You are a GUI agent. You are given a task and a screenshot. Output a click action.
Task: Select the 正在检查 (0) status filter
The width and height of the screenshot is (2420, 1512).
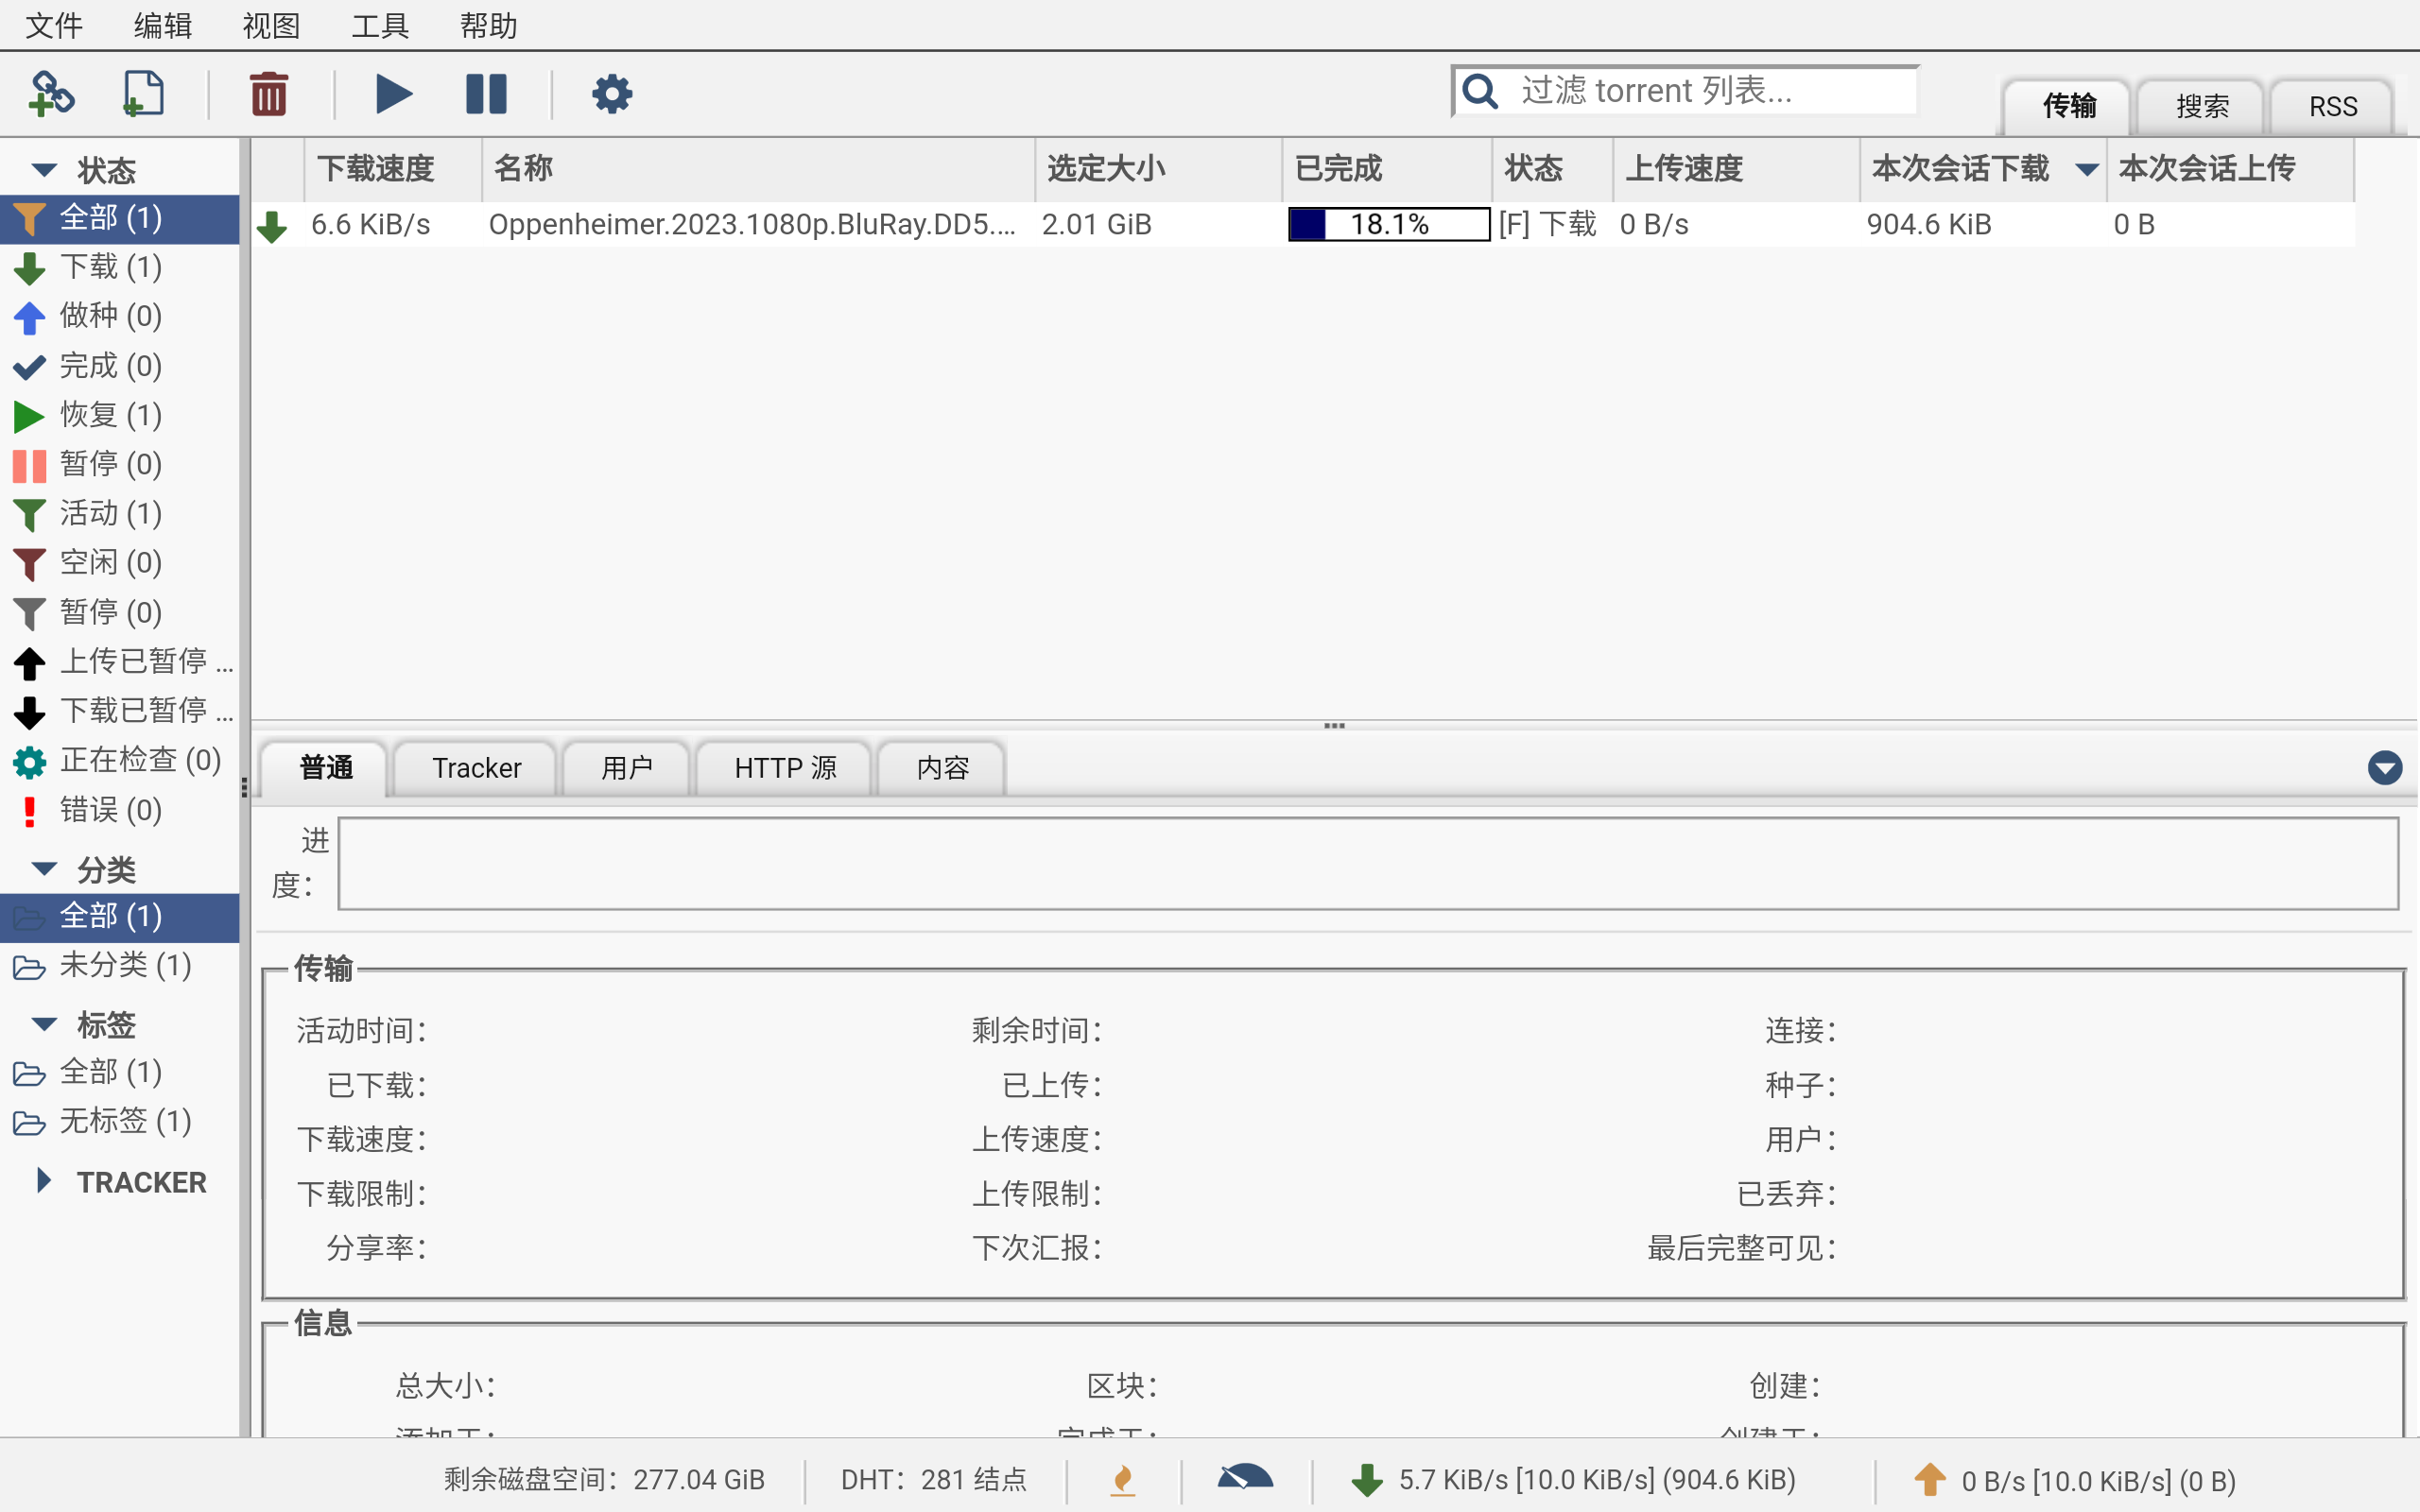120,760
